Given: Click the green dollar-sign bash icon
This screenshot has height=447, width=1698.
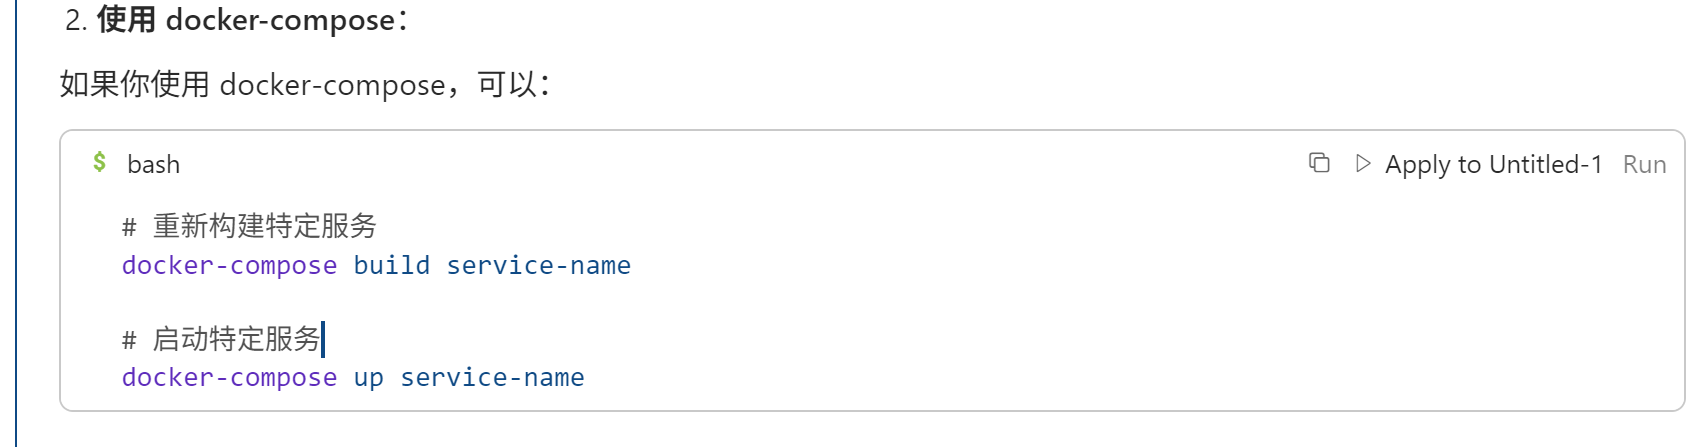Looking at the screenshot, I should pyautogui.click(x=100, y=162).
